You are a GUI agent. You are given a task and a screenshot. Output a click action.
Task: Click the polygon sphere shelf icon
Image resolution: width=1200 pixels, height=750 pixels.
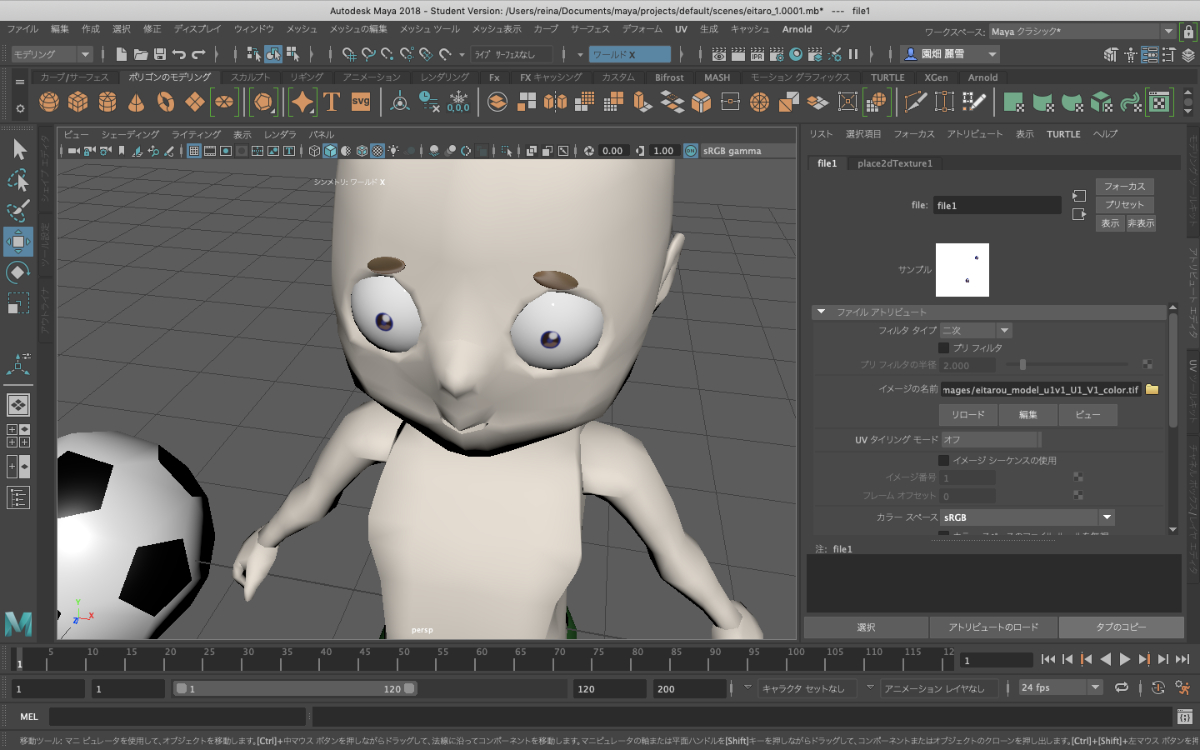click(x=48, y=102)
